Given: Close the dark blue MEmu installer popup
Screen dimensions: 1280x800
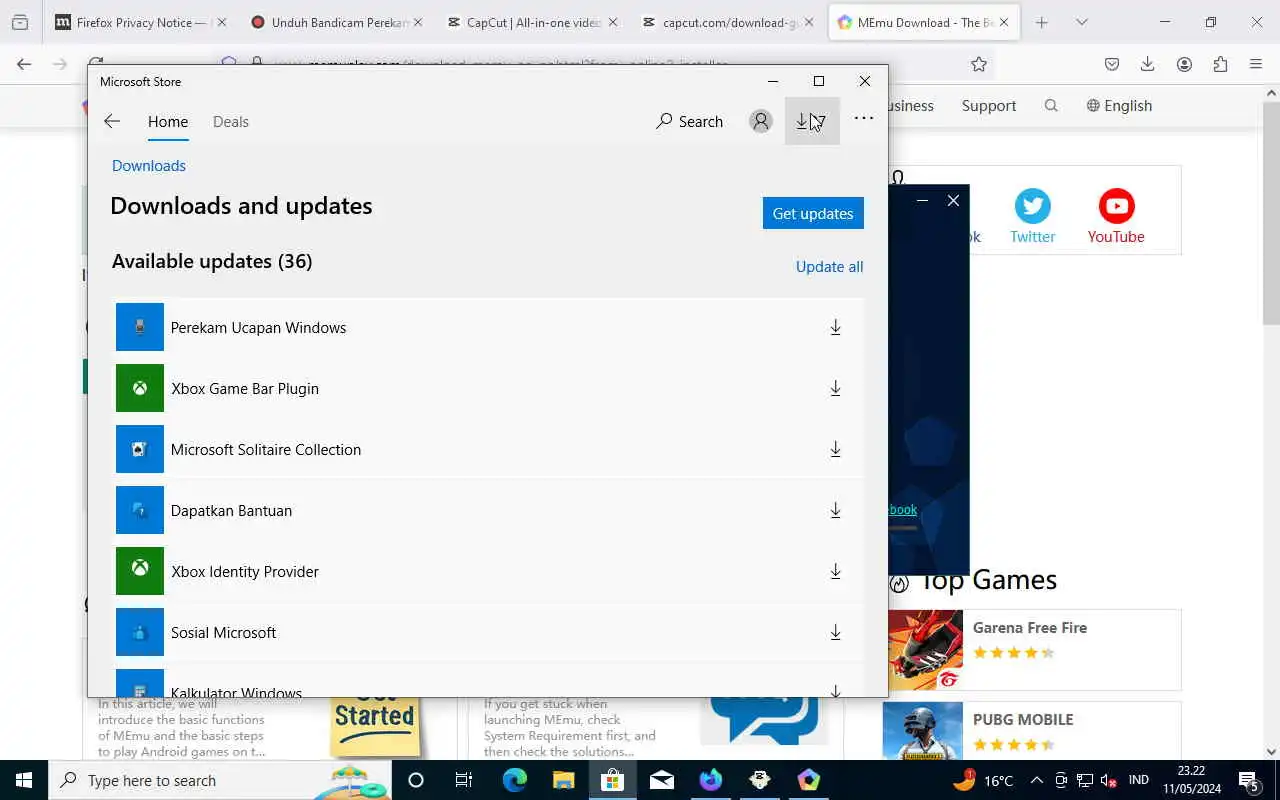Looking at the screenshot, I should tap(953, 200).
